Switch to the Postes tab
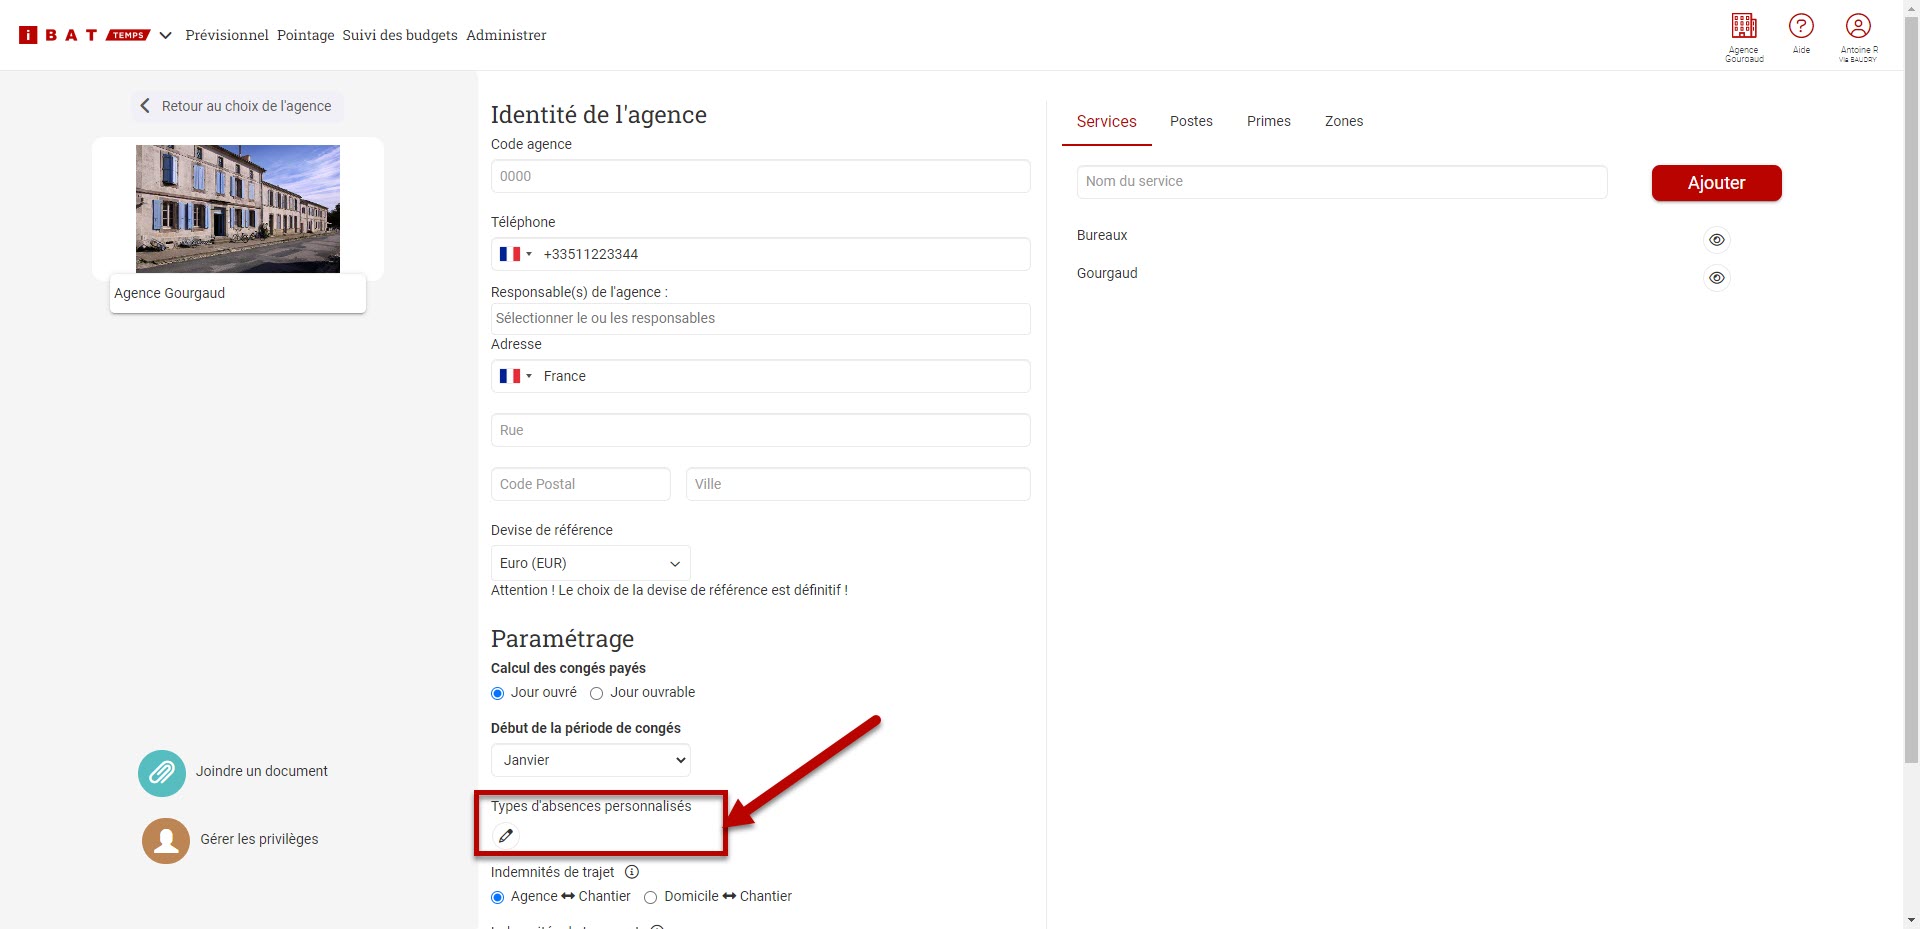1920x929 pixels. pyautogui.click(x=1191, y=121)
